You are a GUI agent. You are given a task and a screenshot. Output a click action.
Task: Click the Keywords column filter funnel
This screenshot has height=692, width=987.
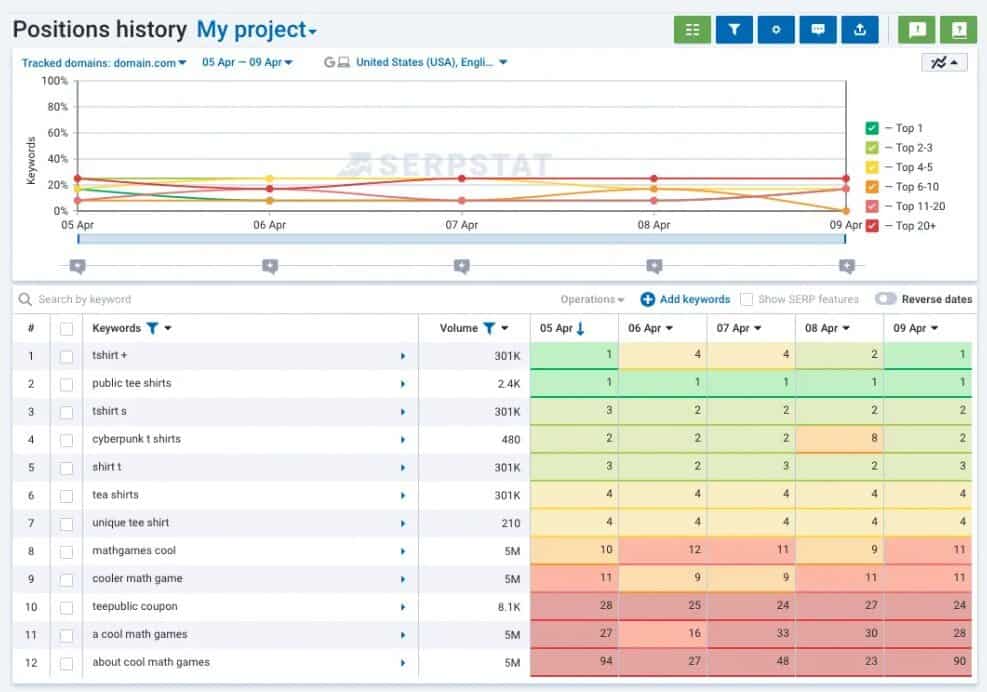click(x=152, y=328)
